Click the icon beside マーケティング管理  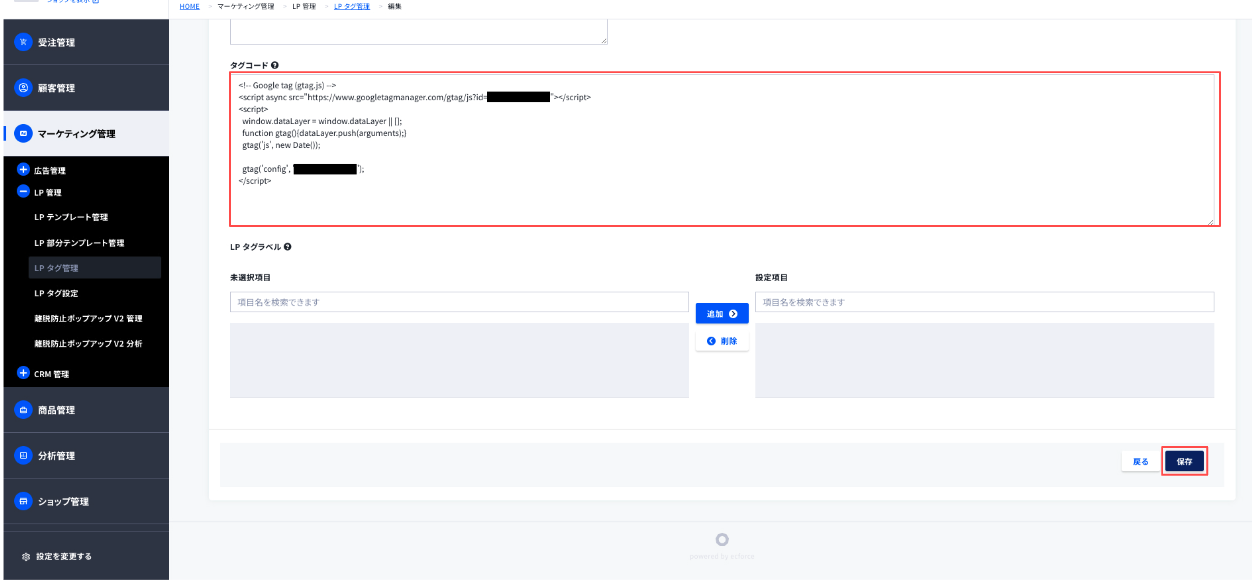[x=22, y=133]
